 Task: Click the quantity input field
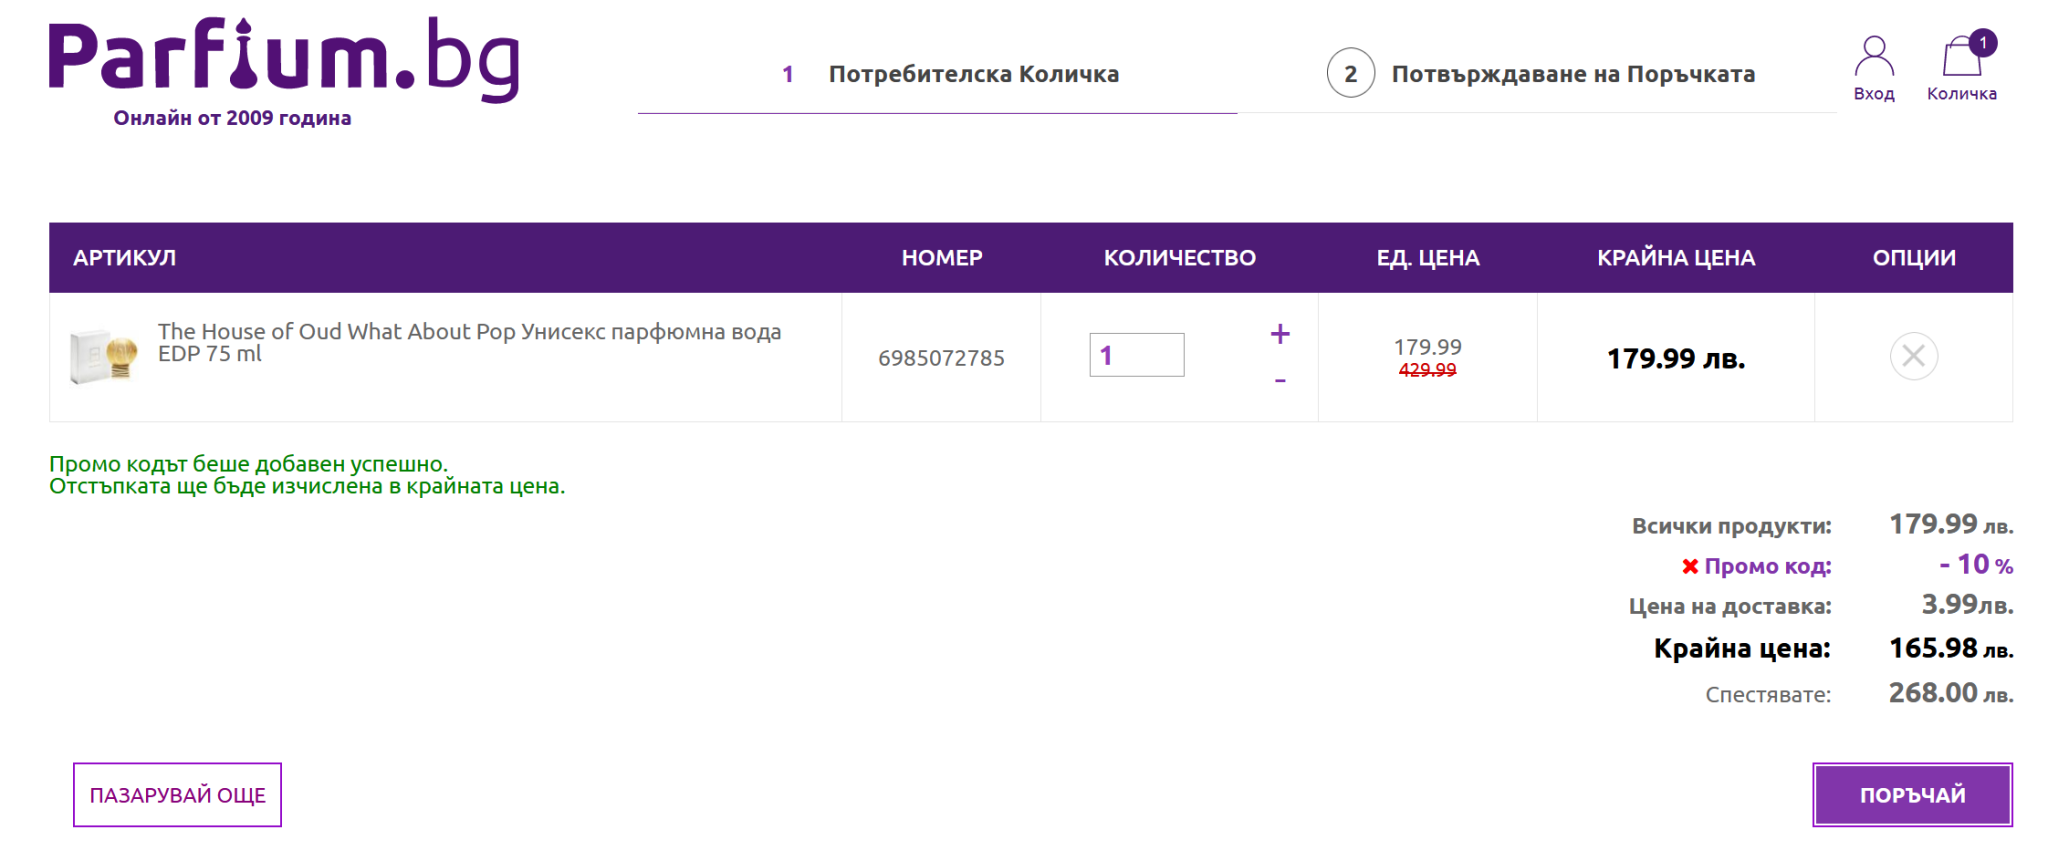pyautogui.click(x=1136, y=355)
